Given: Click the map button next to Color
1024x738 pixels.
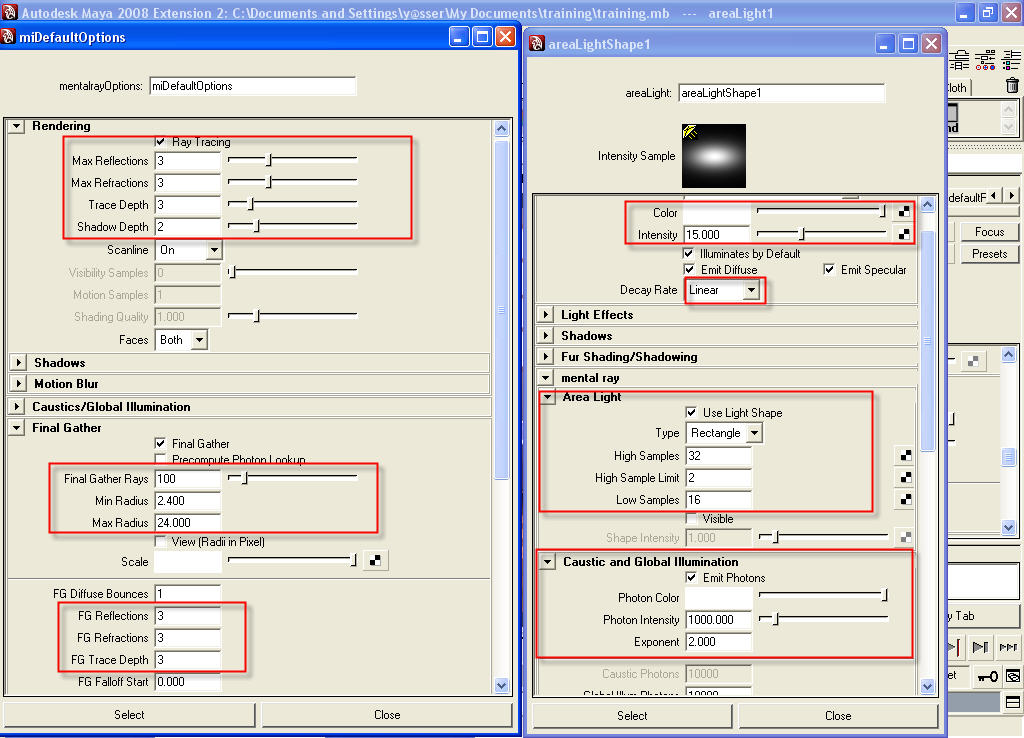Looking at the screenshot, I should (904, 212).
